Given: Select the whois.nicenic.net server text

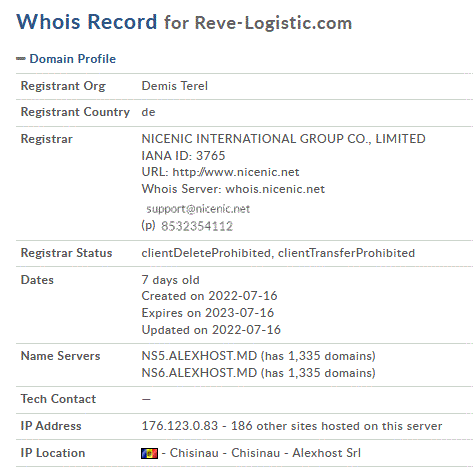Looking at the screenshot, I should point(275,189).
